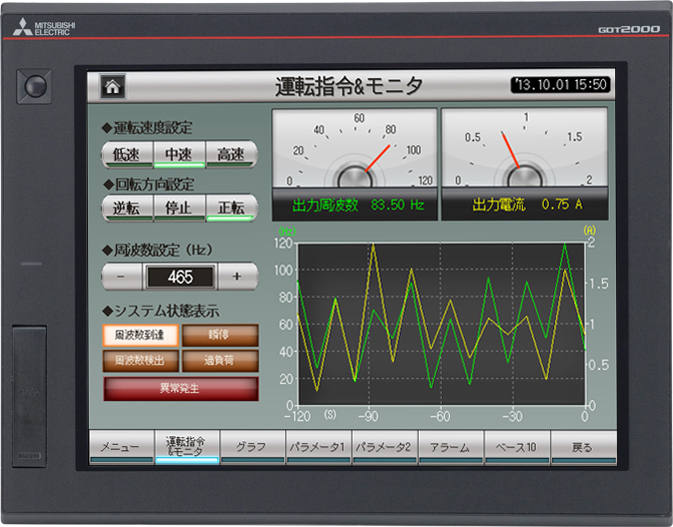Viewport: 673px width, 527px height.
Task: Open the パラメータ1 tab
Action: 316,447
